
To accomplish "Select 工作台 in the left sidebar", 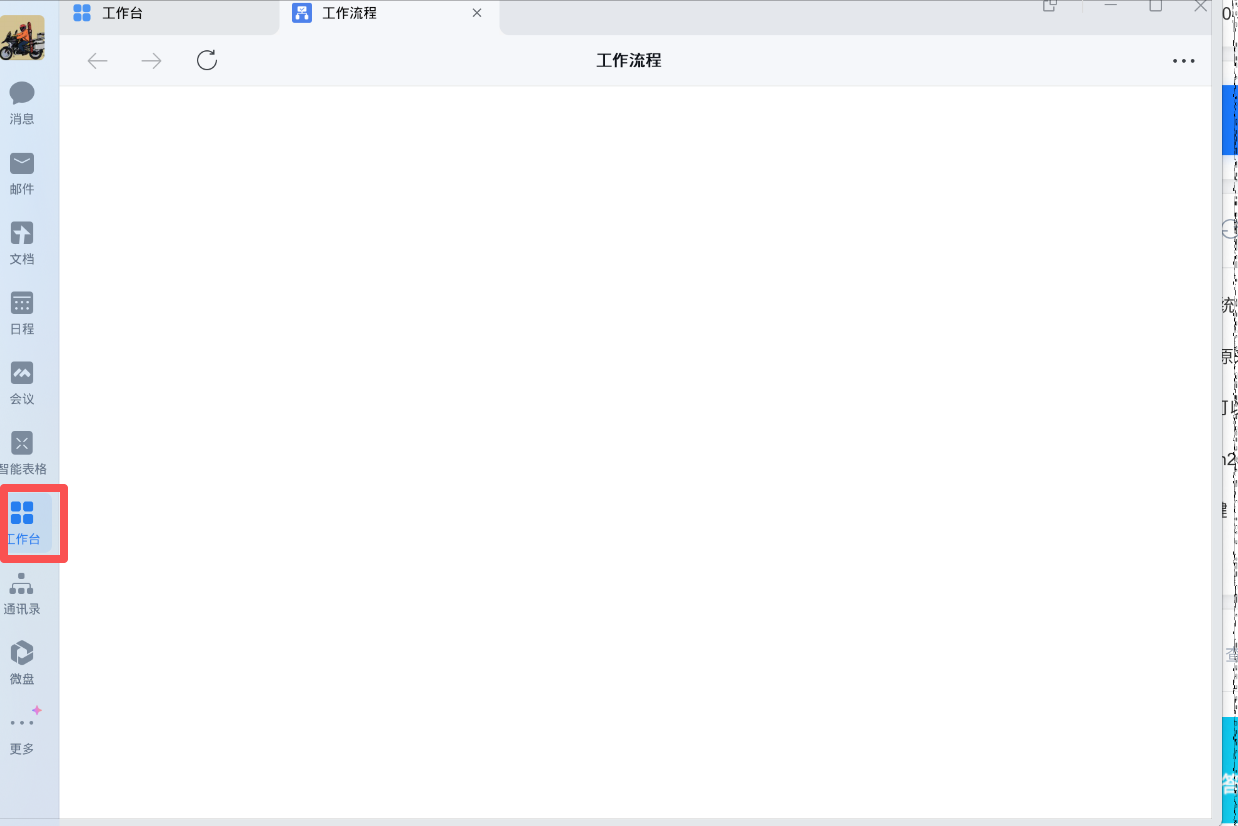I will (23, 523).
